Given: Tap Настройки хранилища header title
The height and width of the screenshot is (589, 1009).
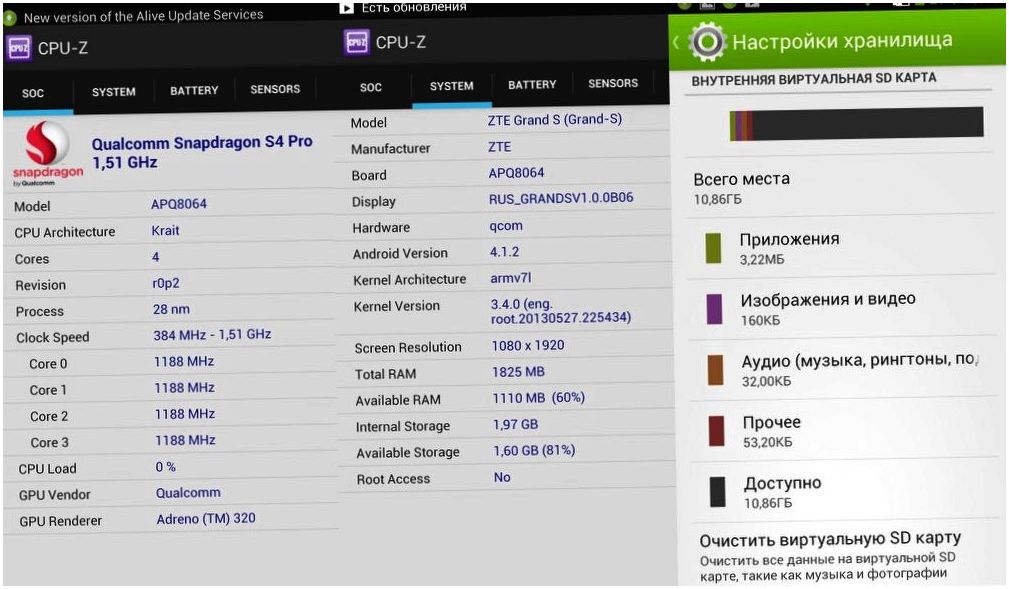Looking at the screenshot, I should coord(842,41).
